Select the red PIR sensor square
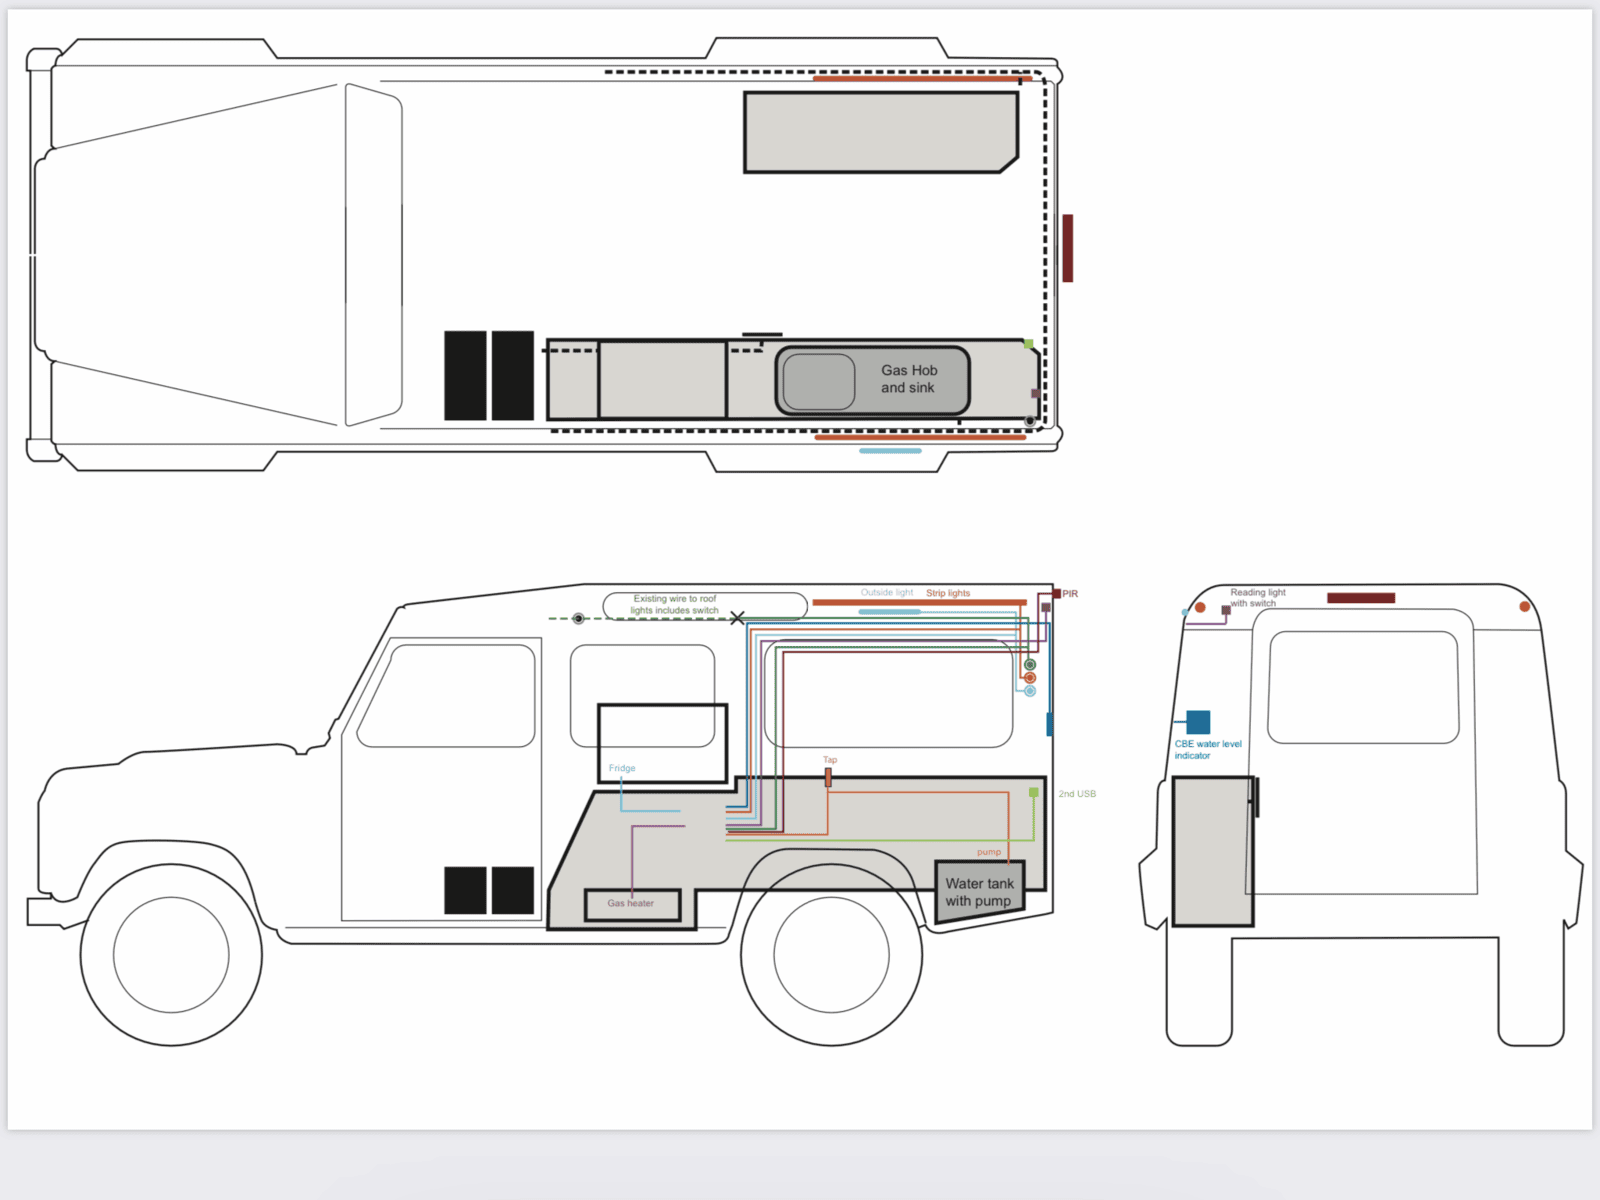The height and width of the screenshot is (1200, 1600). pyautogui.click(x=1056, y=594)
